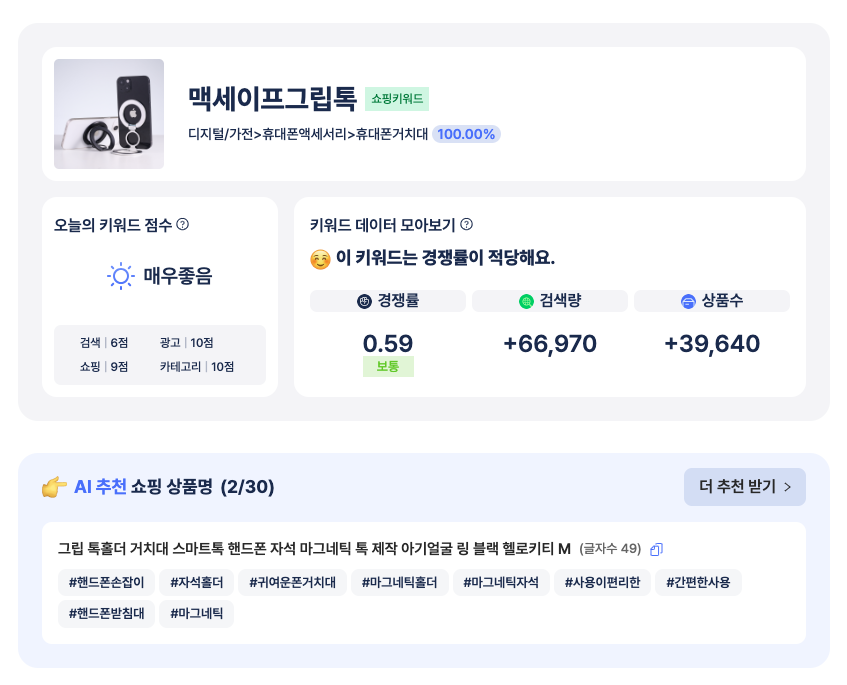
Task: Open the product image thumbnail
Action: pos(108,114)
